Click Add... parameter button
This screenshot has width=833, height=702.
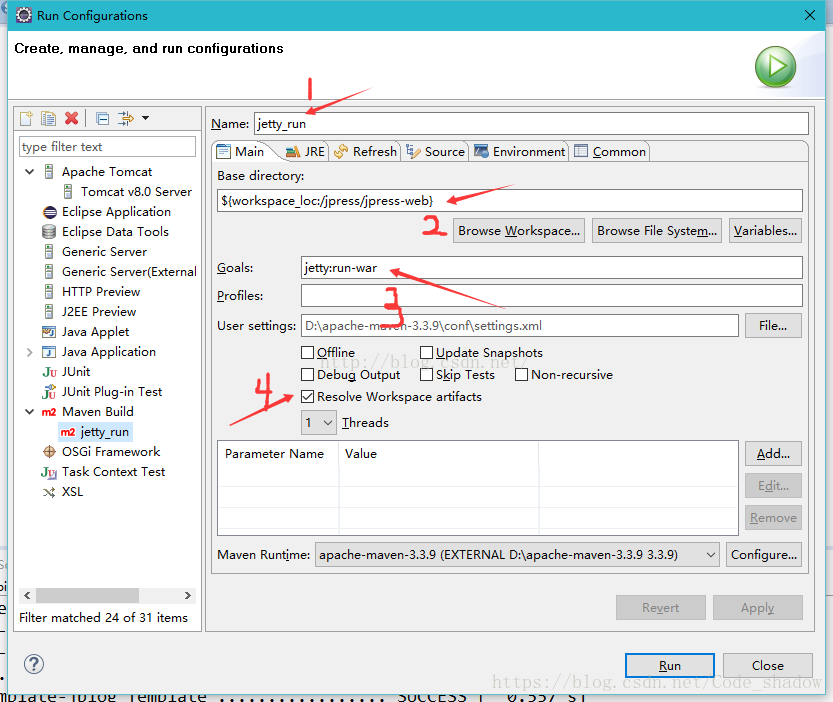coord(773,454)
